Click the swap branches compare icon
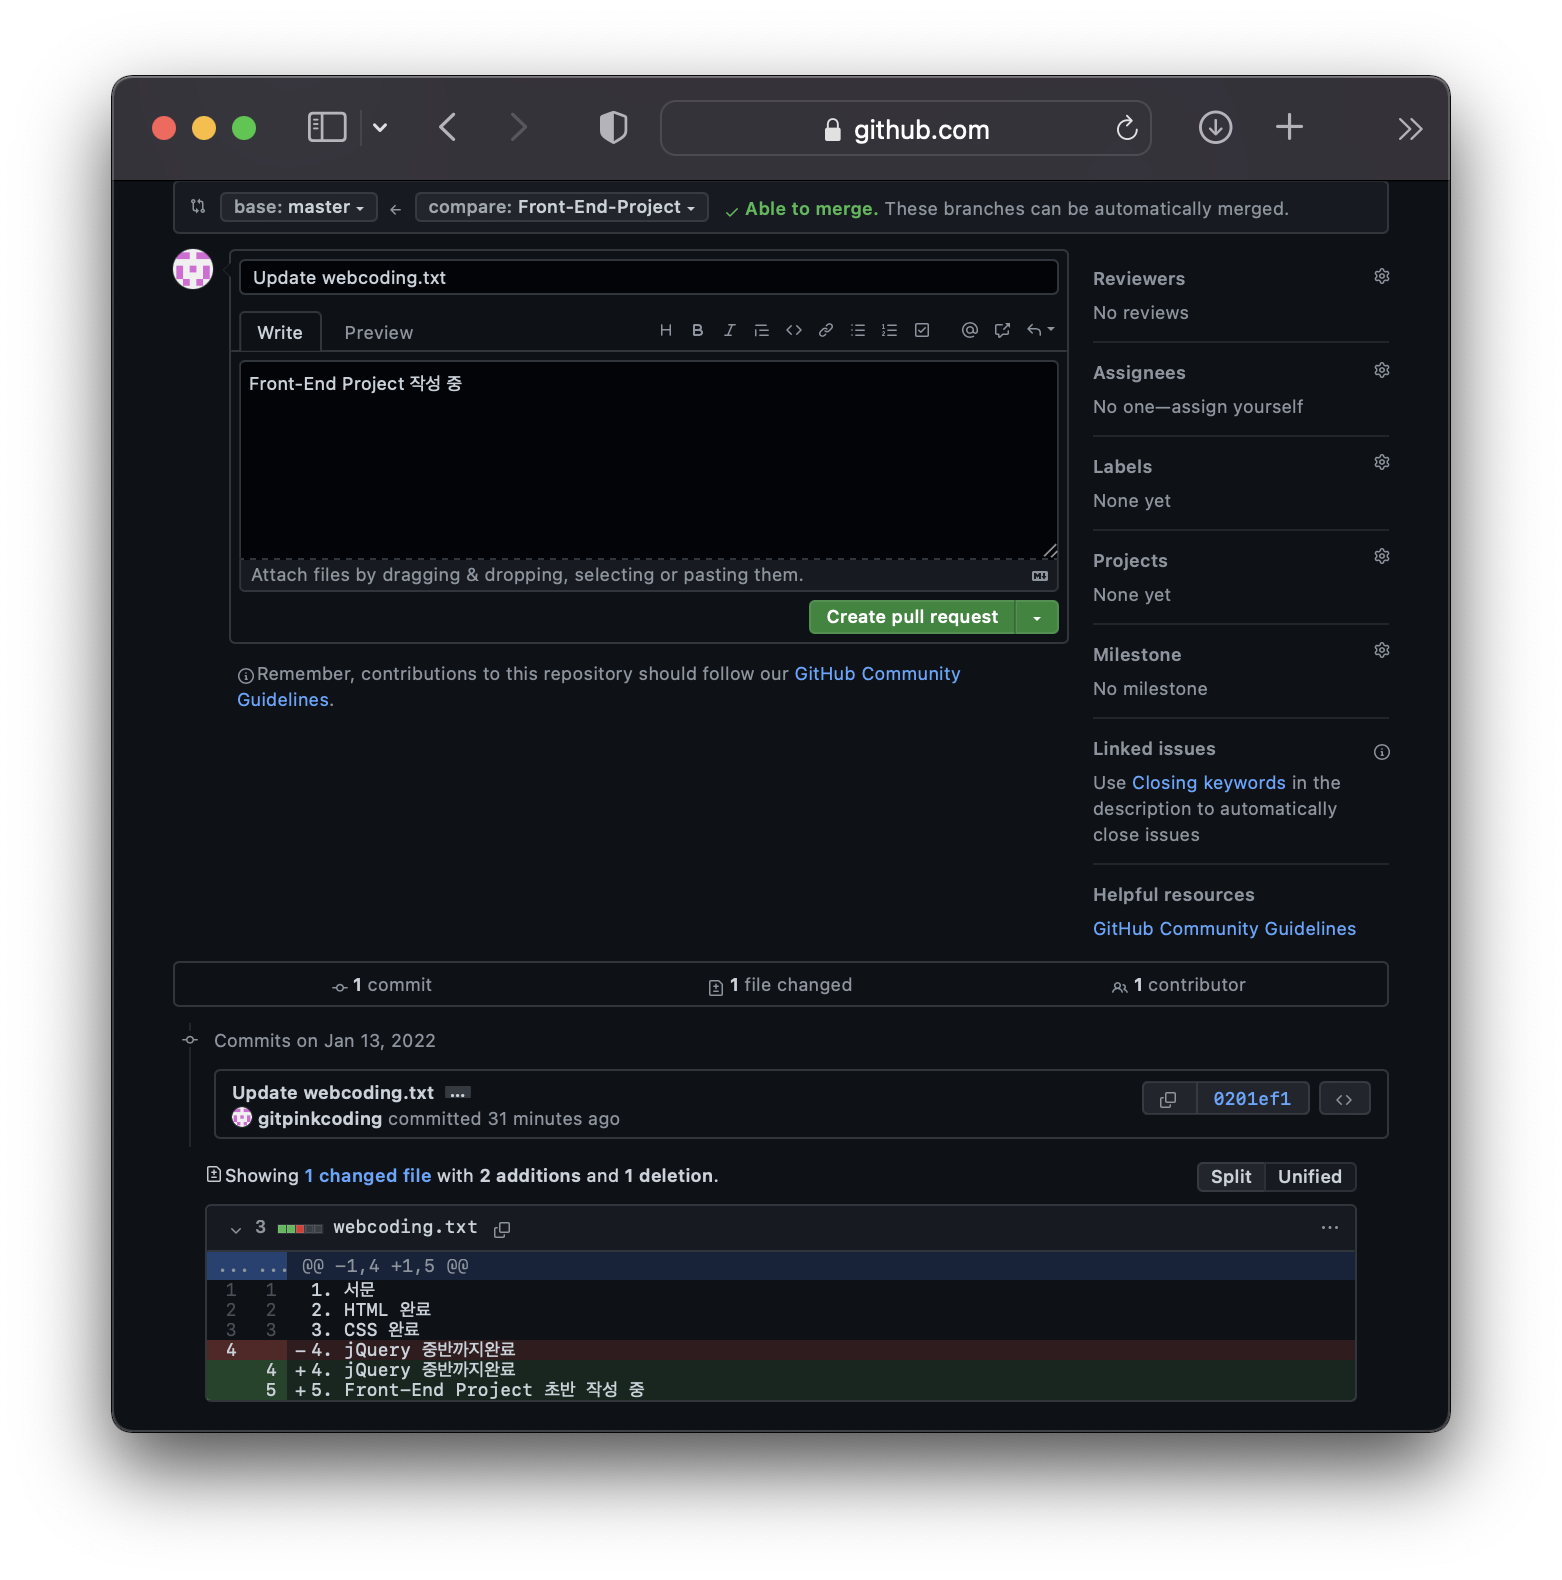This screenshot has height=1580, width=1562. [x=198, y=206]
